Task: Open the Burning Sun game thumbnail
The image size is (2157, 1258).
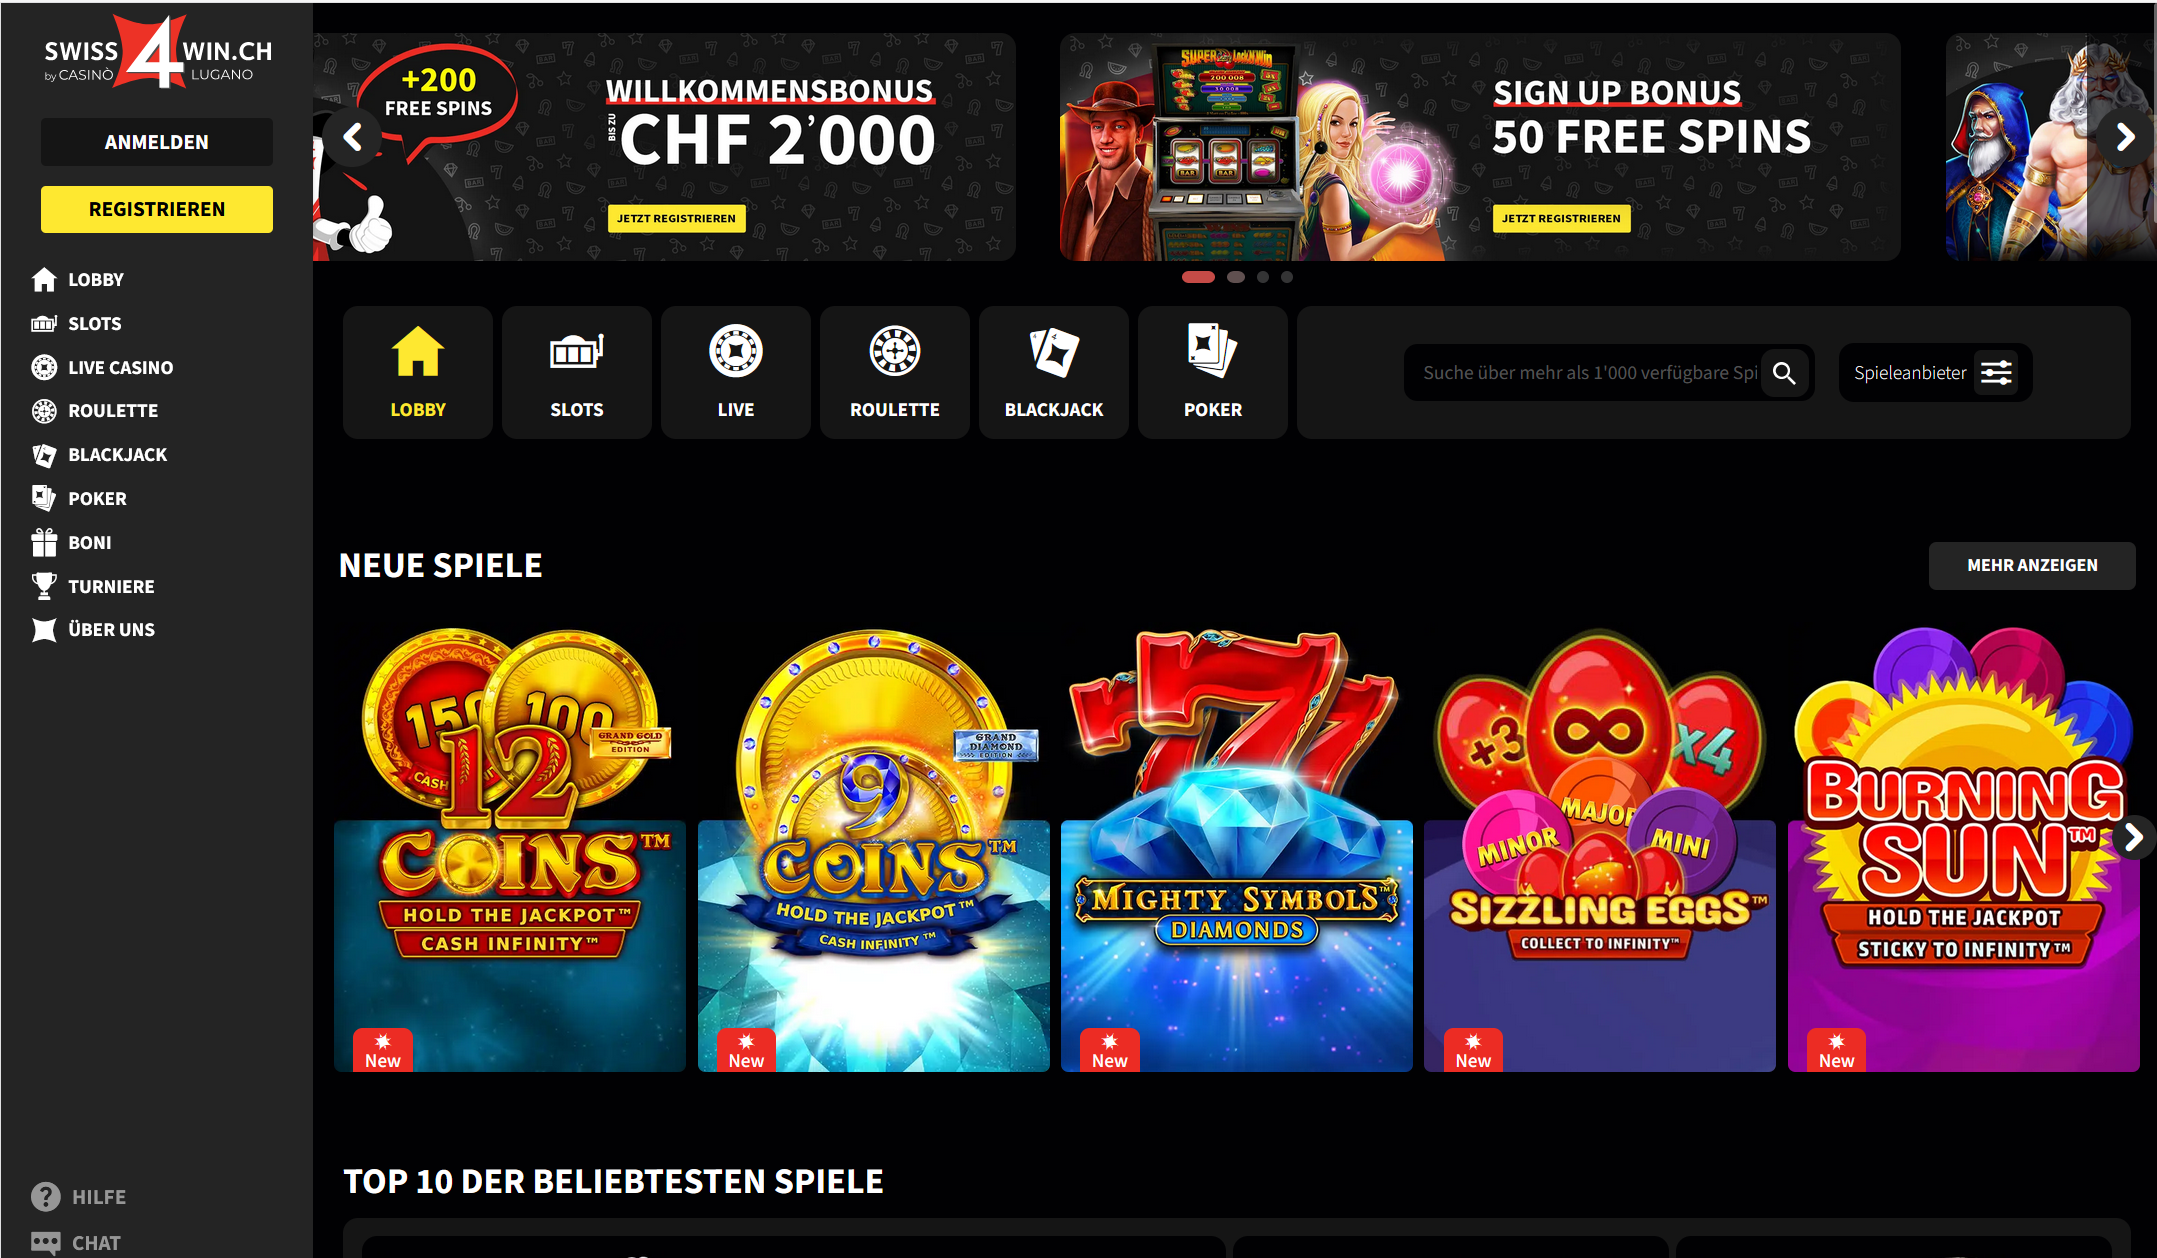Action: (x=1963, y=850)
